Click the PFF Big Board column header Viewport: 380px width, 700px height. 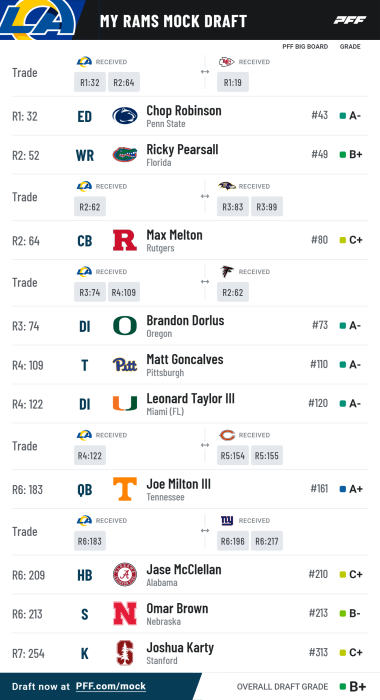[305, 46]
